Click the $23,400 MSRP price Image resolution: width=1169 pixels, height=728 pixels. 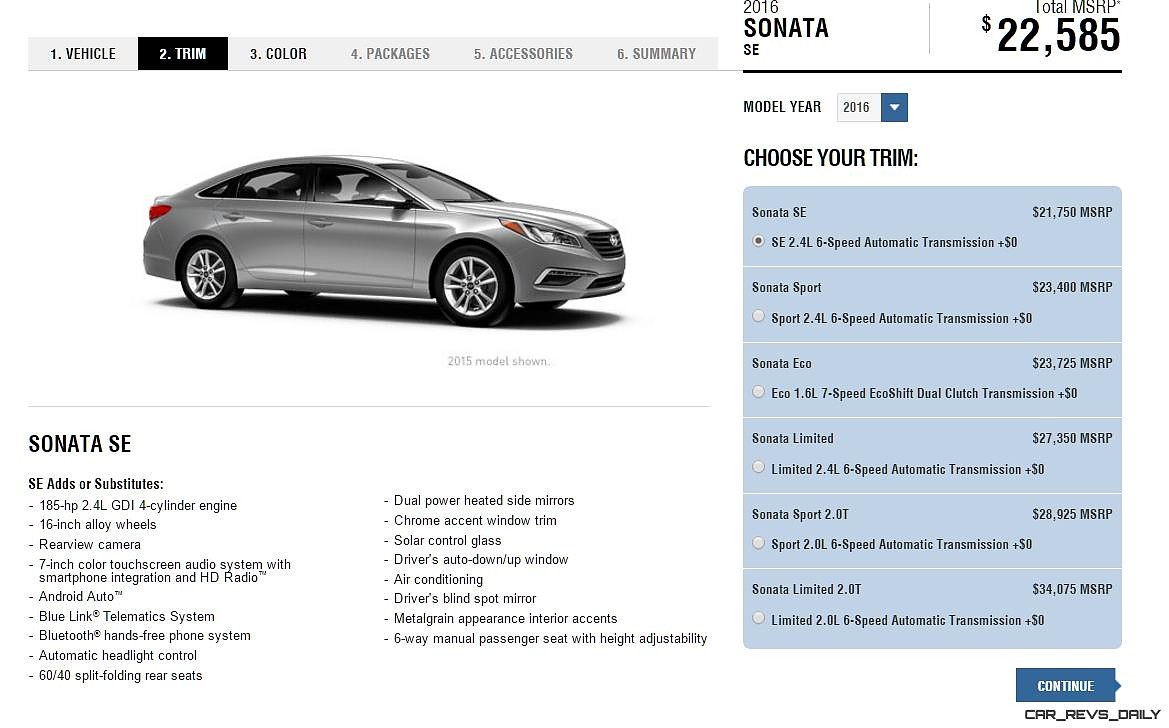click(1072, 287)
